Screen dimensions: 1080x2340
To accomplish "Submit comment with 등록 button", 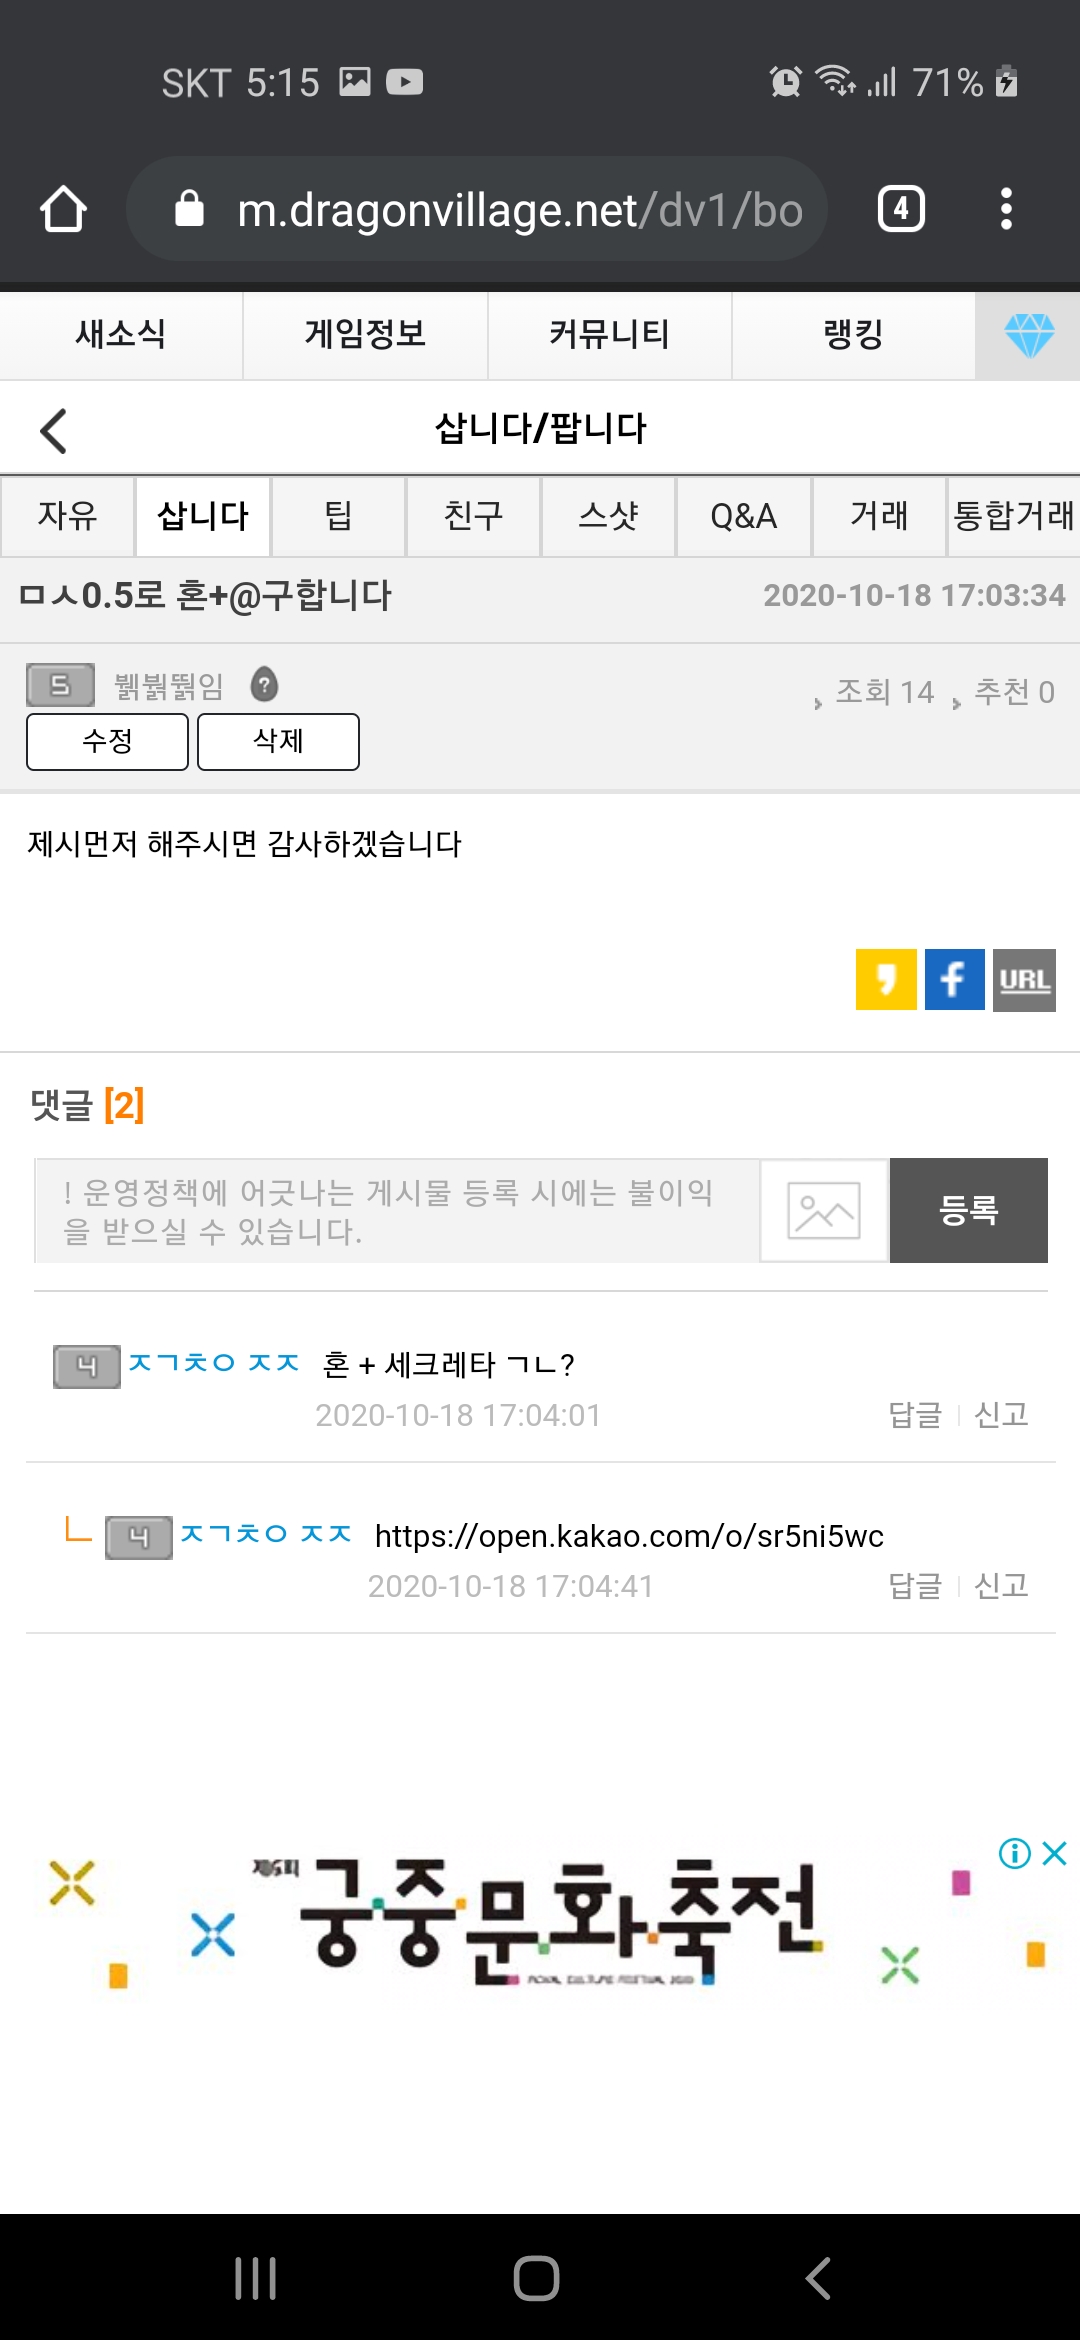I will click(x=968, y=1210).
